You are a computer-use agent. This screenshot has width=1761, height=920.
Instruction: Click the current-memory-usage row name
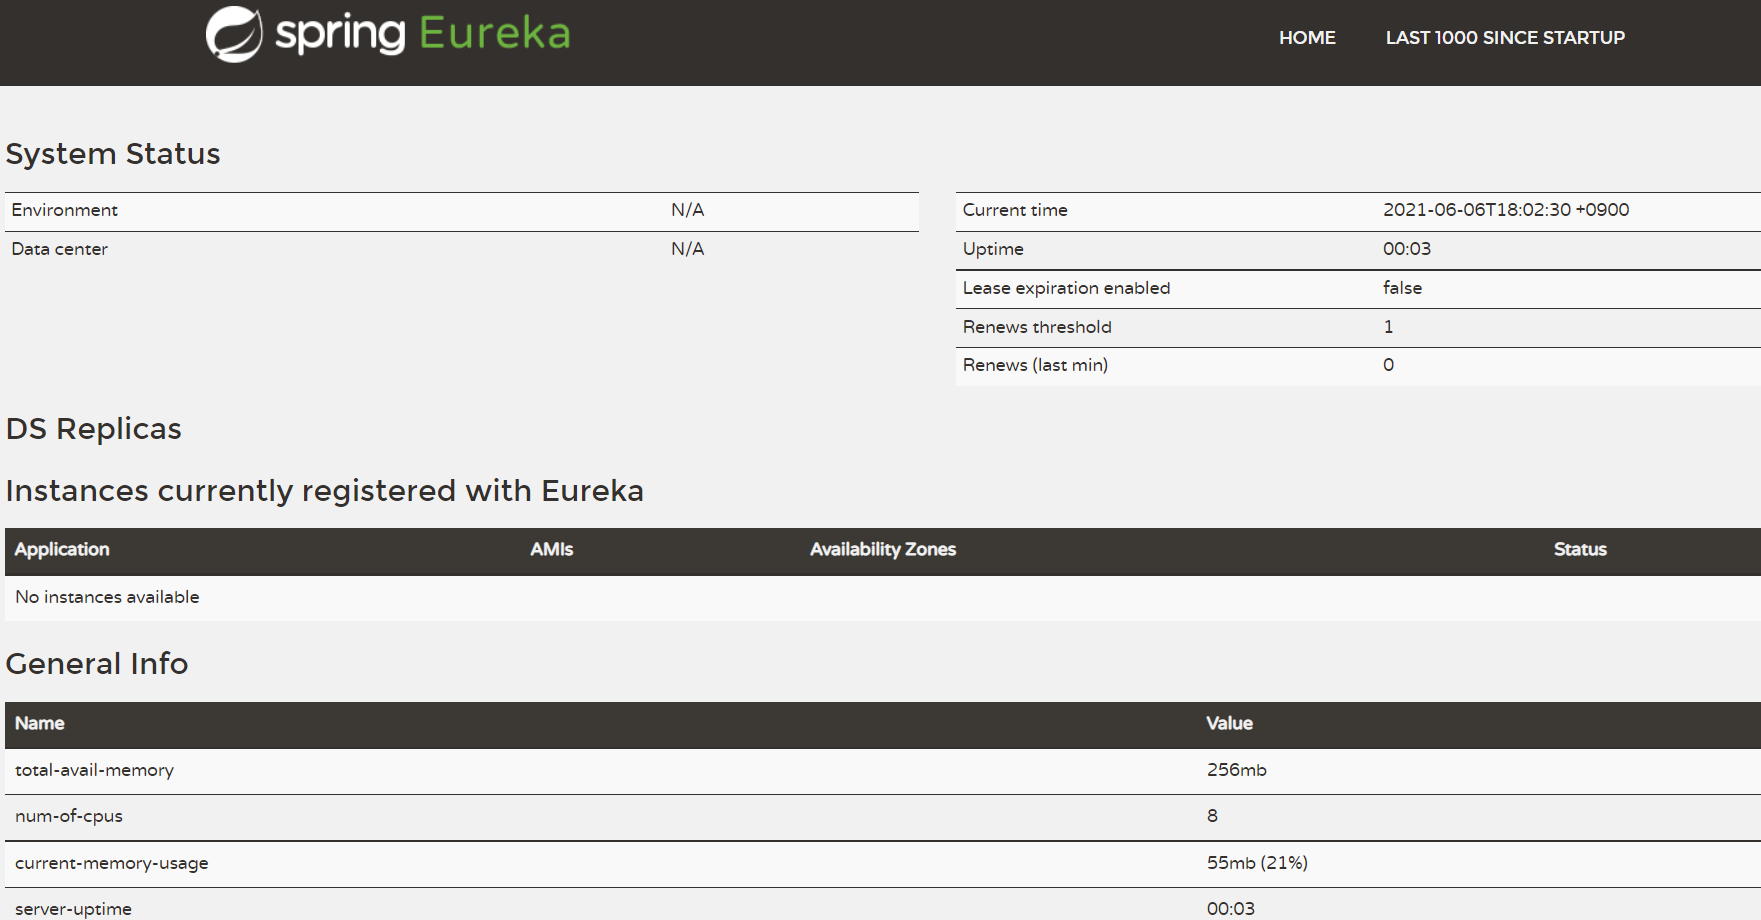(x=112, y=863)
